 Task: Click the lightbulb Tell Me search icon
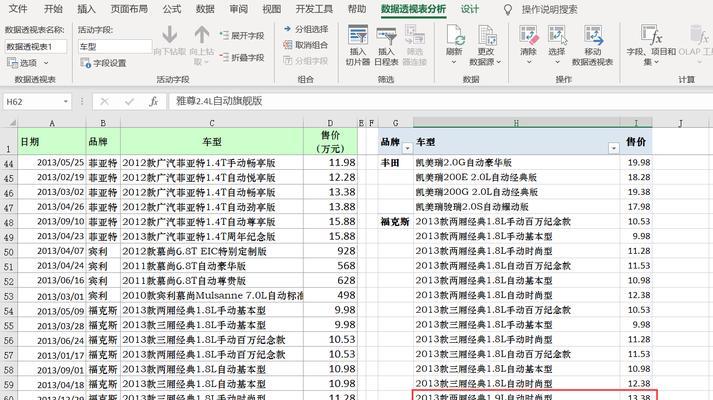pyautogui.click(x=508, y=10)
